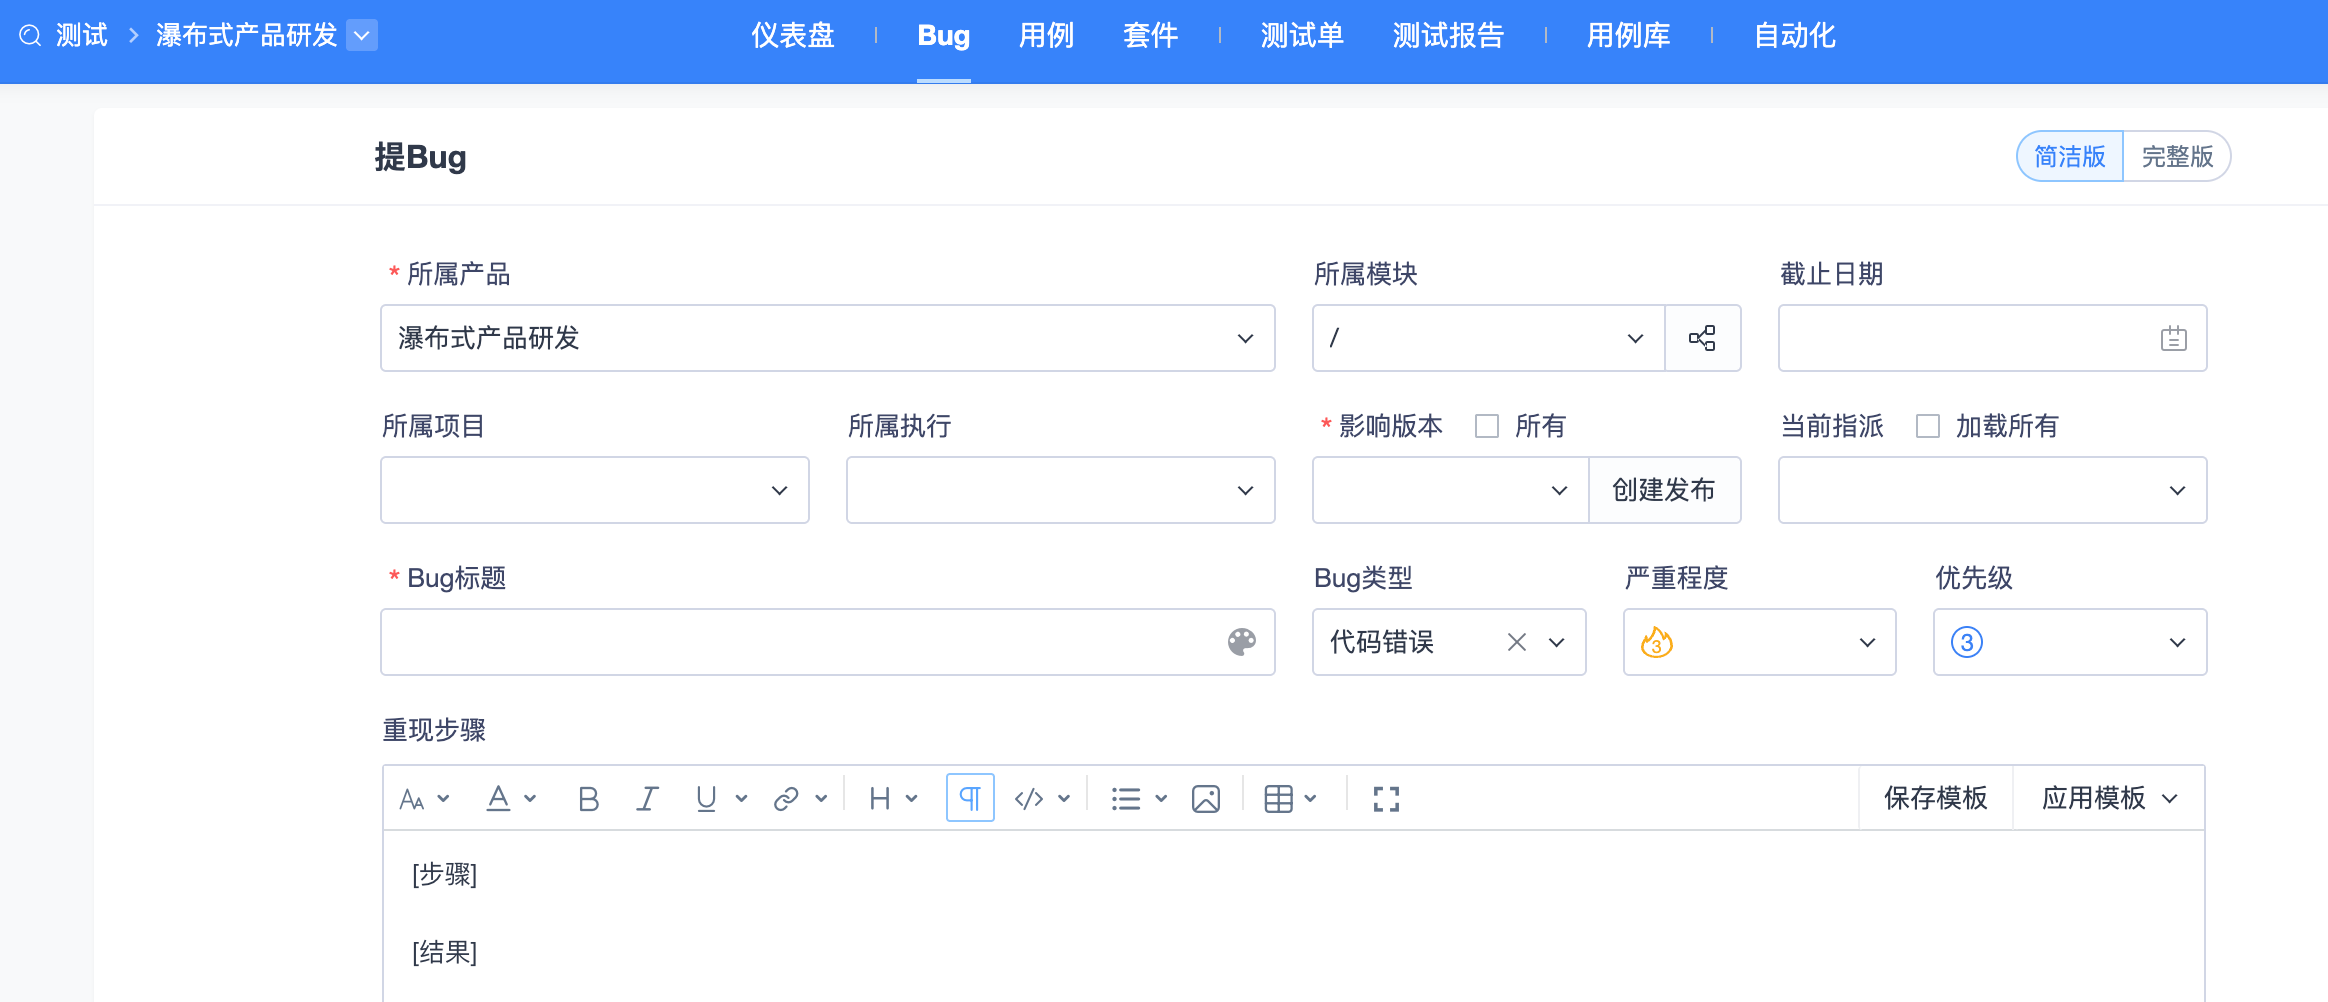Clear the Bug type selection
Screen dimensions: 2328x1002
click(1516, 642)
